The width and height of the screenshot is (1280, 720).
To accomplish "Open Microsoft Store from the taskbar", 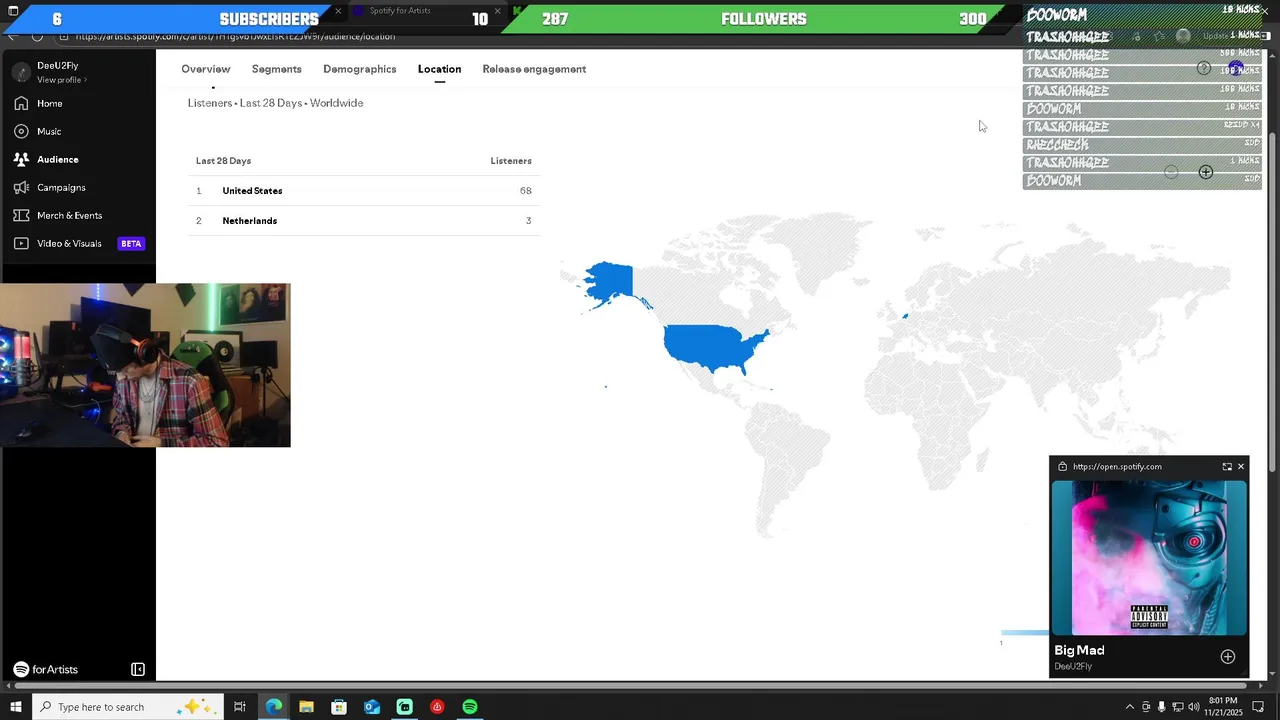I will point(339,707).
